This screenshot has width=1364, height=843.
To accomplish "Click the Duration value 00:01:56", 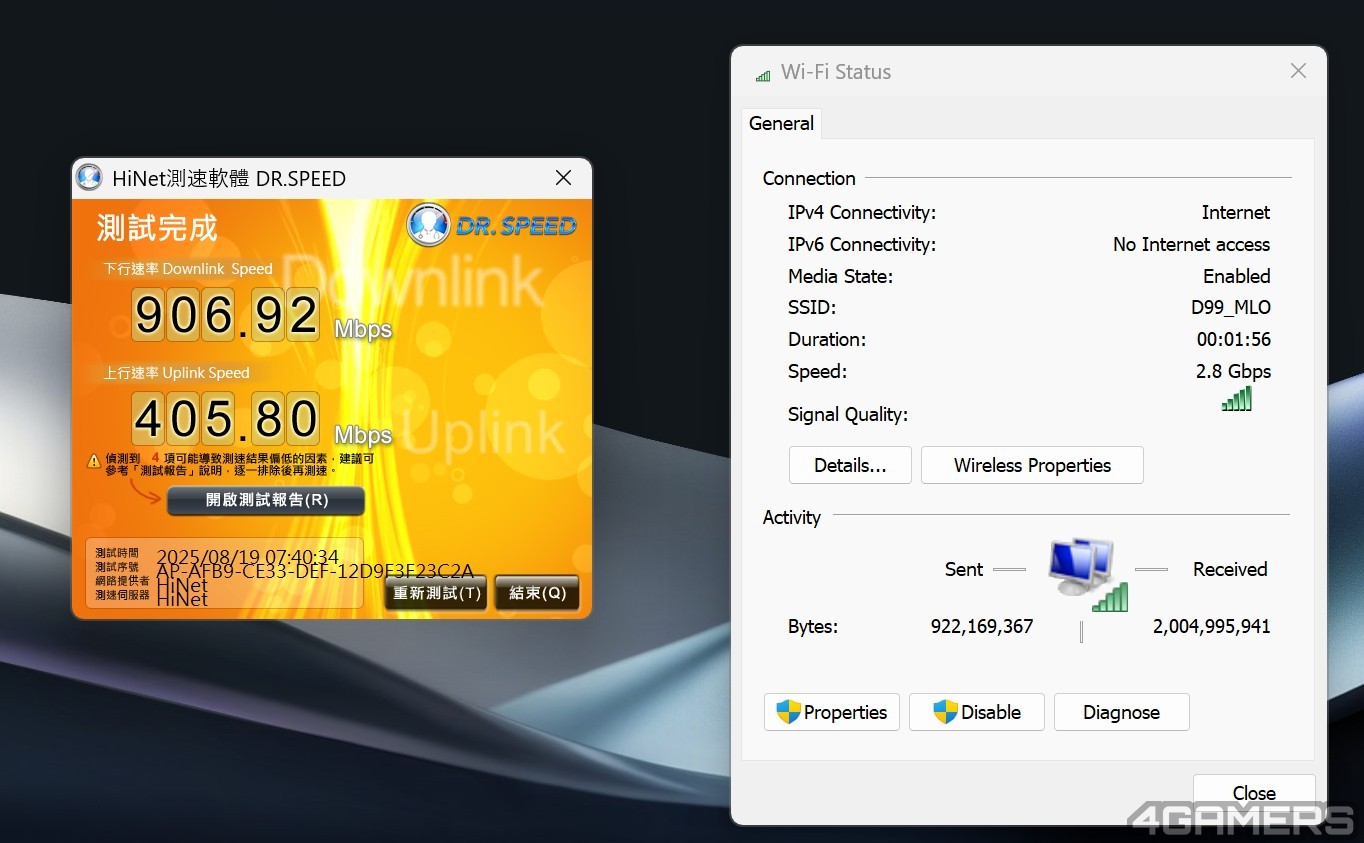I will click(x=1234, y=339).
